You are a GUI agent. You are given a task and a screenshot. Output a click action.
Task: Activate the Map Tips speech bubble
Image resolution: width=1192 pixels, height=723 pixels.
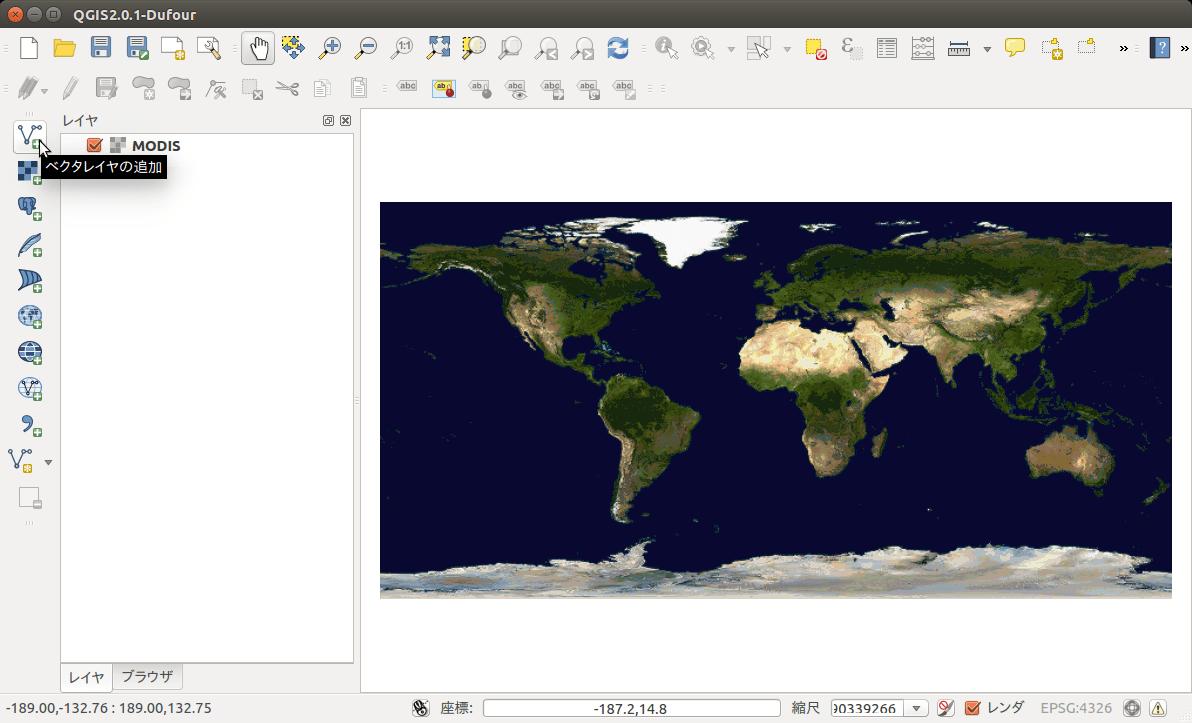coord(1015,48)
